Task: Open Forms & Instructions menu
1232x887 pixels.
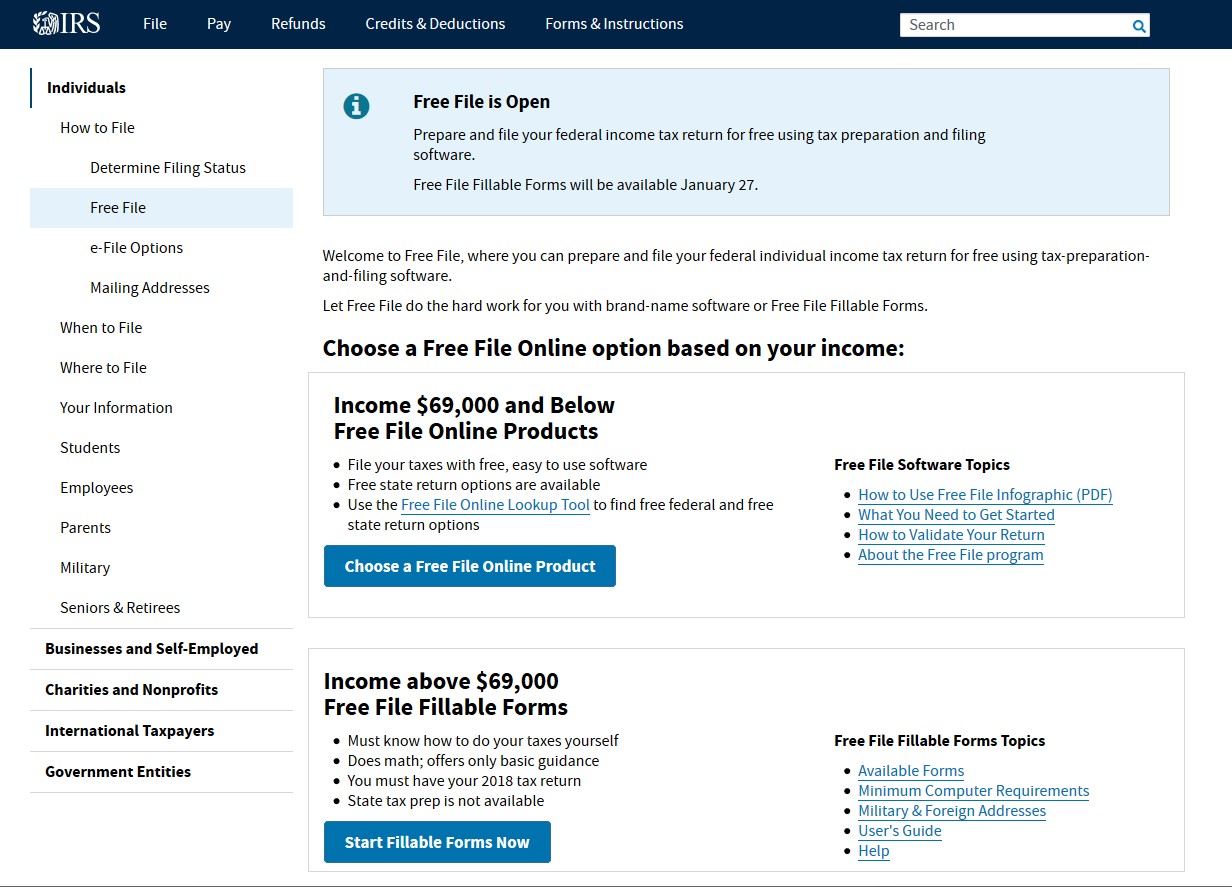Action: coord(614,24)
